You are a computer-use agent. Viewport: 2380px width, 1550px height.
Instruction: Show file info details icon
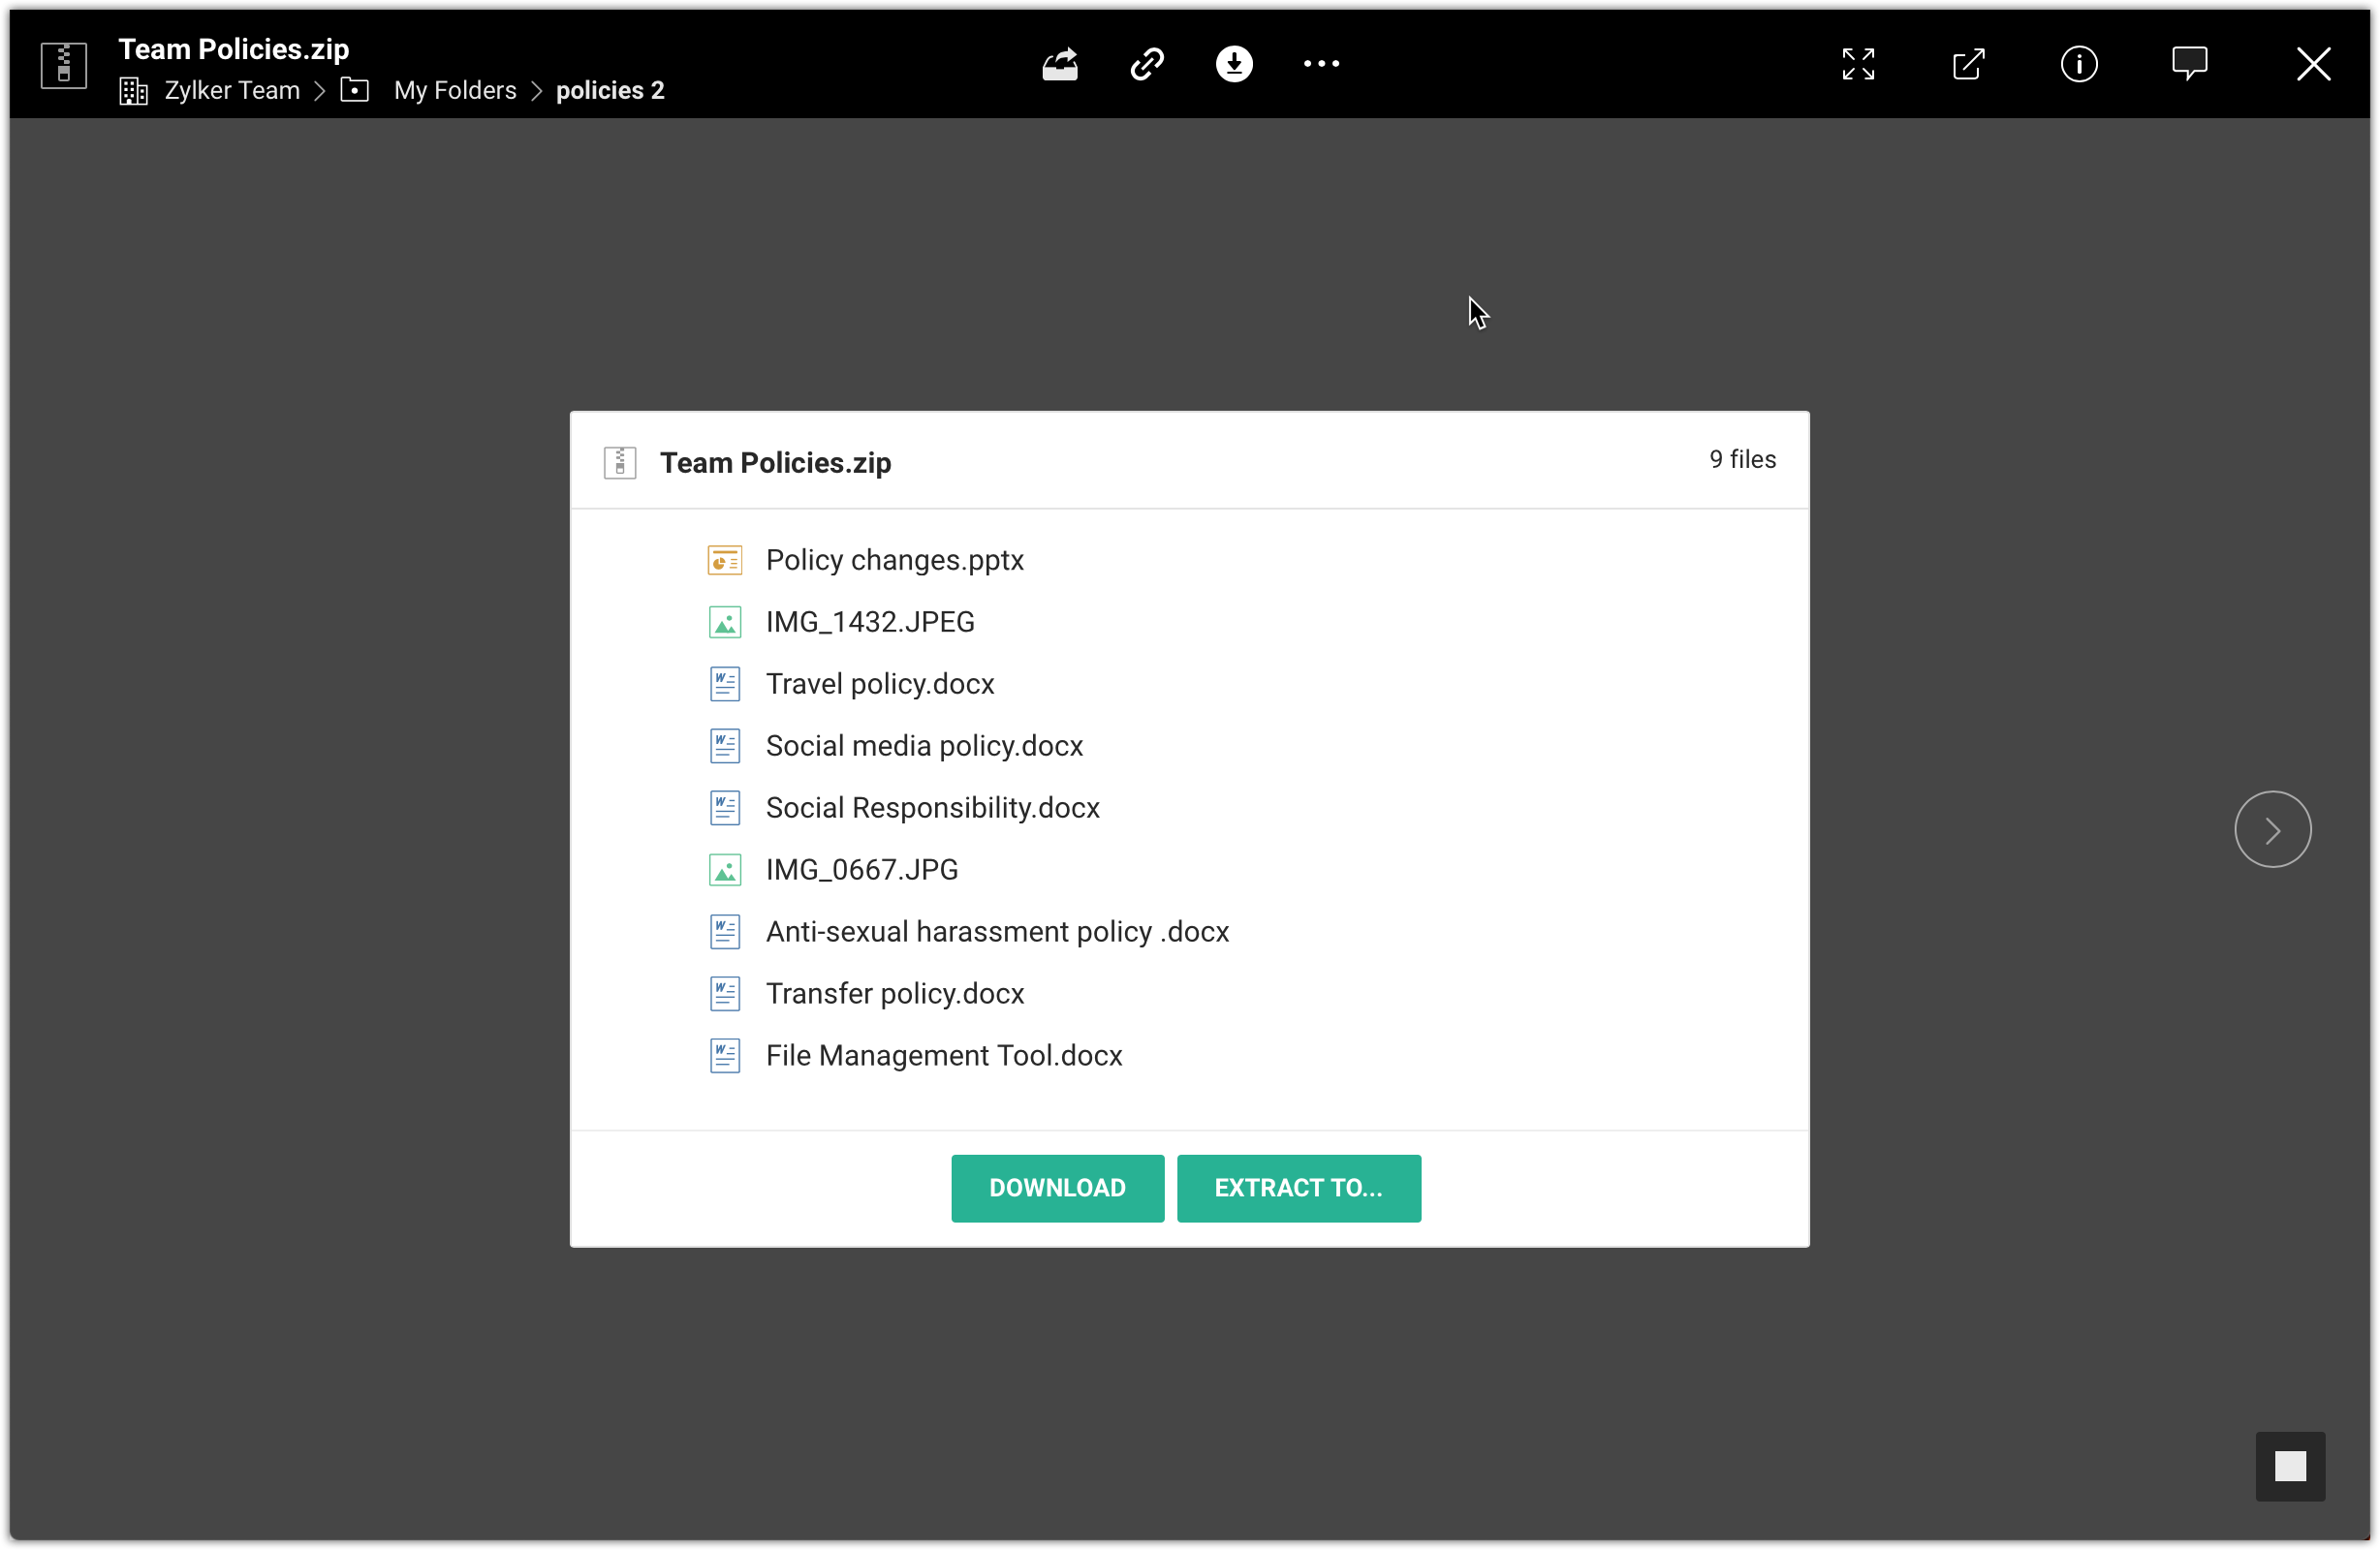pos(2078,64)
